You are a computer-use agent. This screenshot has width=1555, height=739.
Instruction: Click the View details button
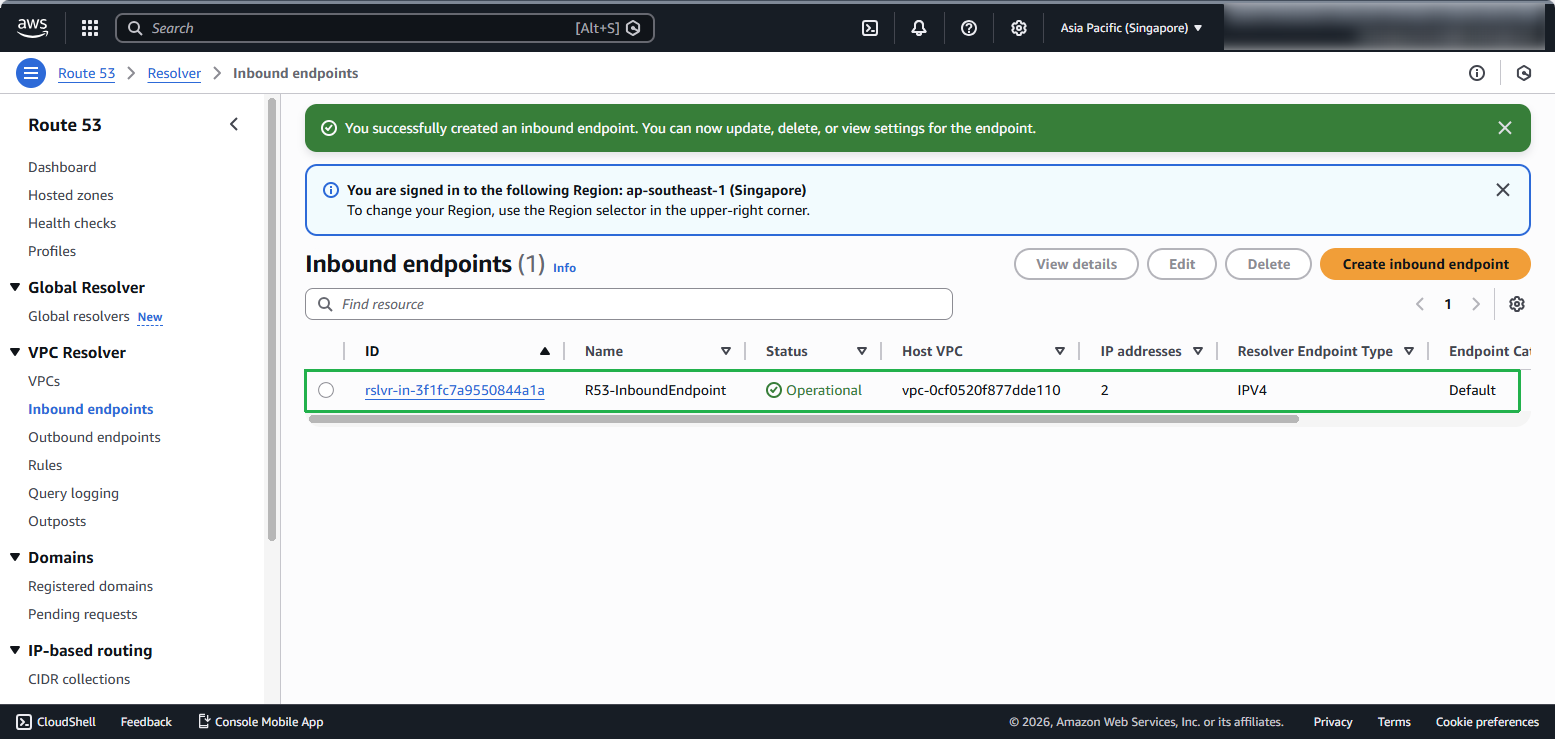point(1076,264)
